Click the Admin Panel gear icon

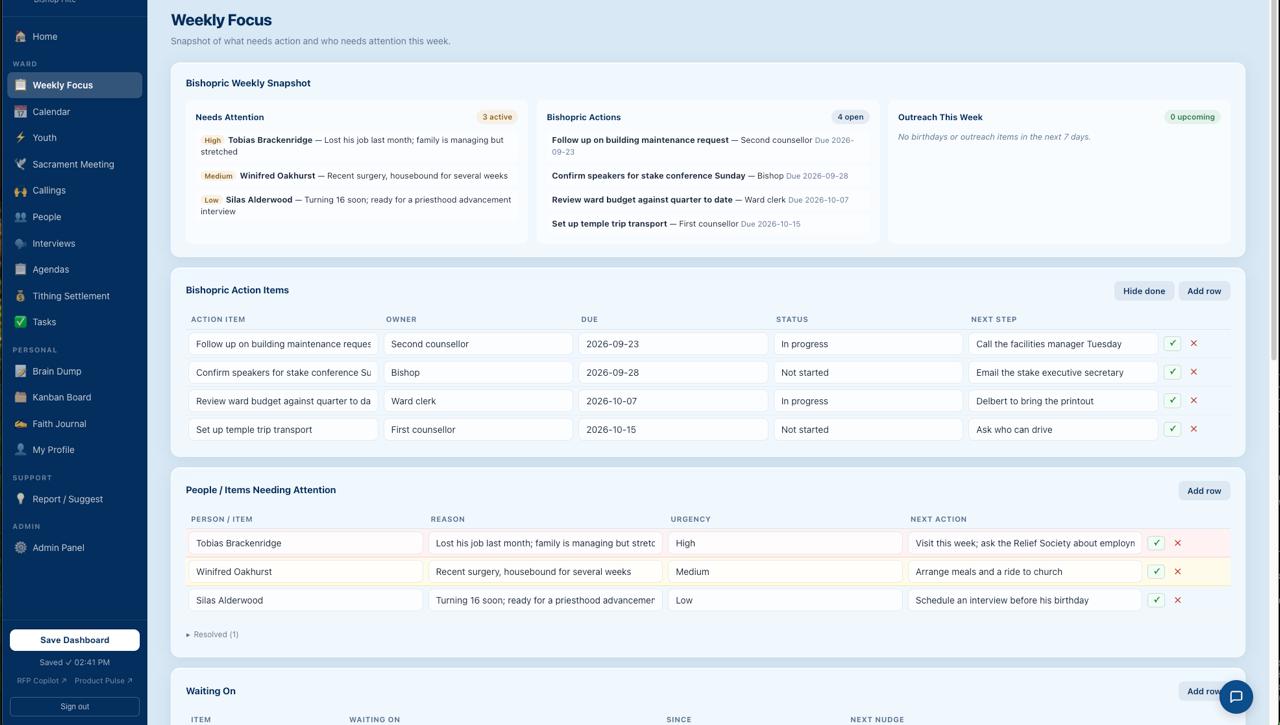point(20,548)
